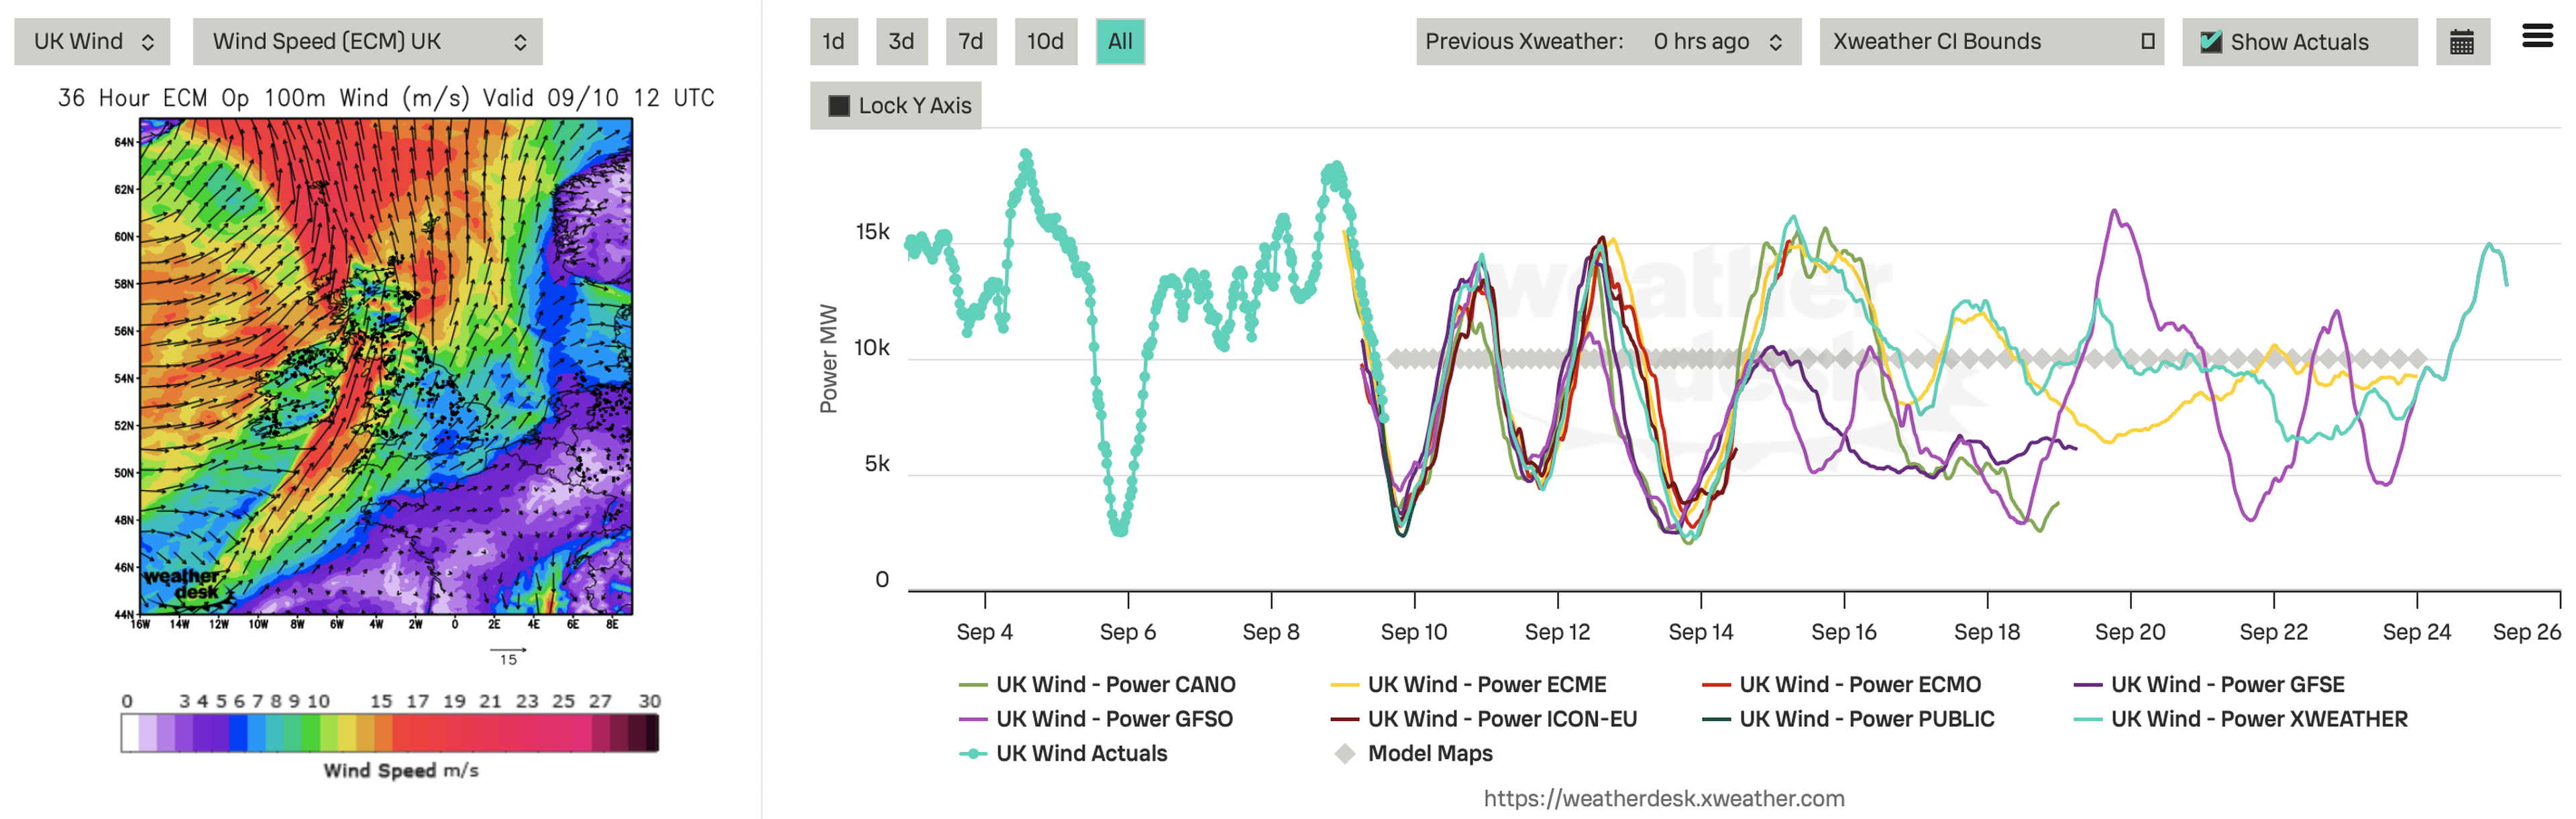Toggle UK Wind - Power GFSE legend series

2209,684
